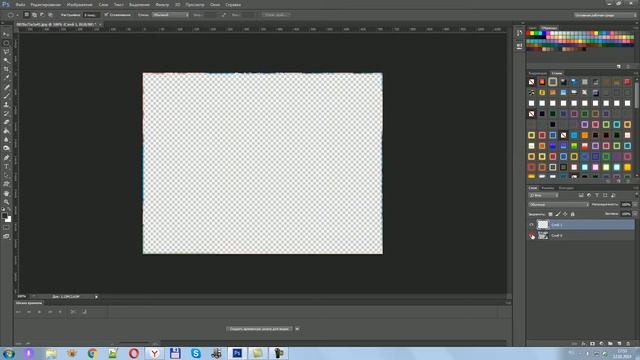This screenshot has height=360, width=640.
Task: Click the create video timeline button
Action: tap(259, 329)
